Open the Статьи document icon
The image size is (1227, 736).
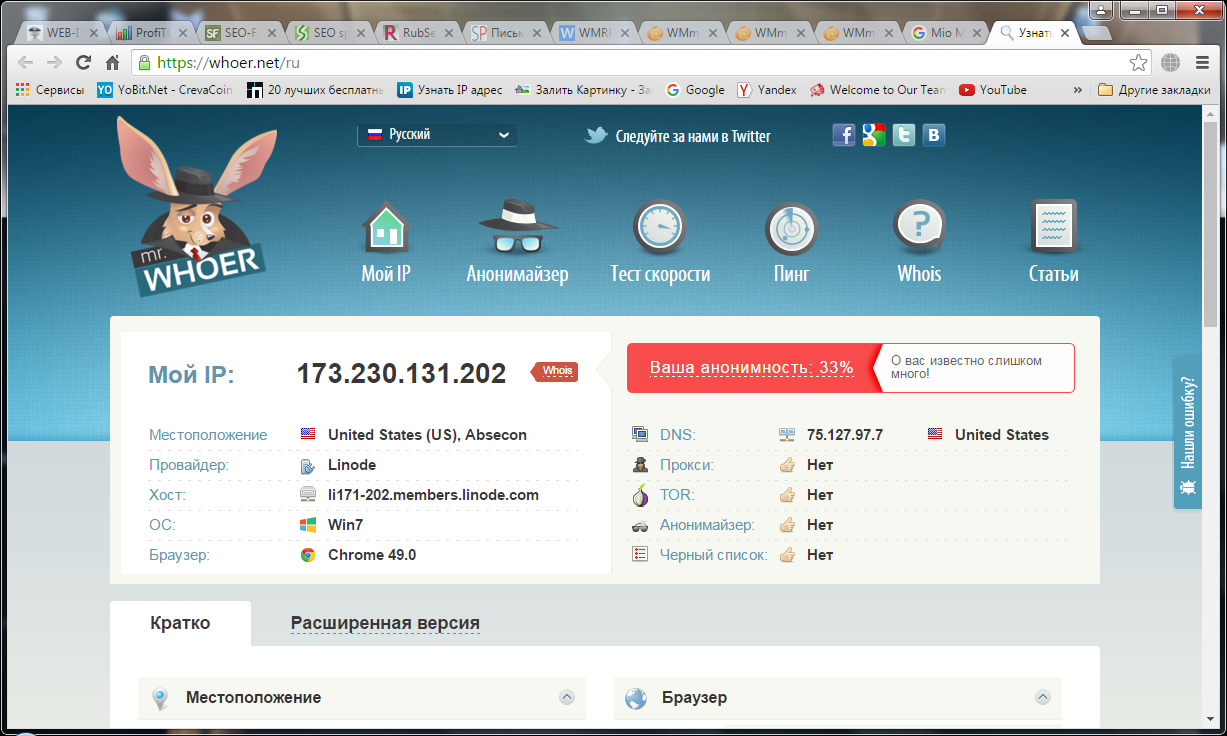click(x=1053, y=227)
